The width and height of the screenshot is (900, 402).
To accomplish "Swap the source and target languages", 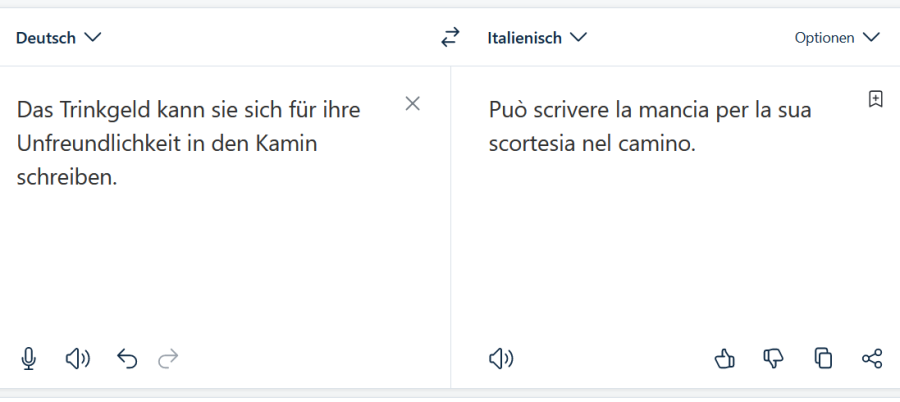I will point(450,38).
